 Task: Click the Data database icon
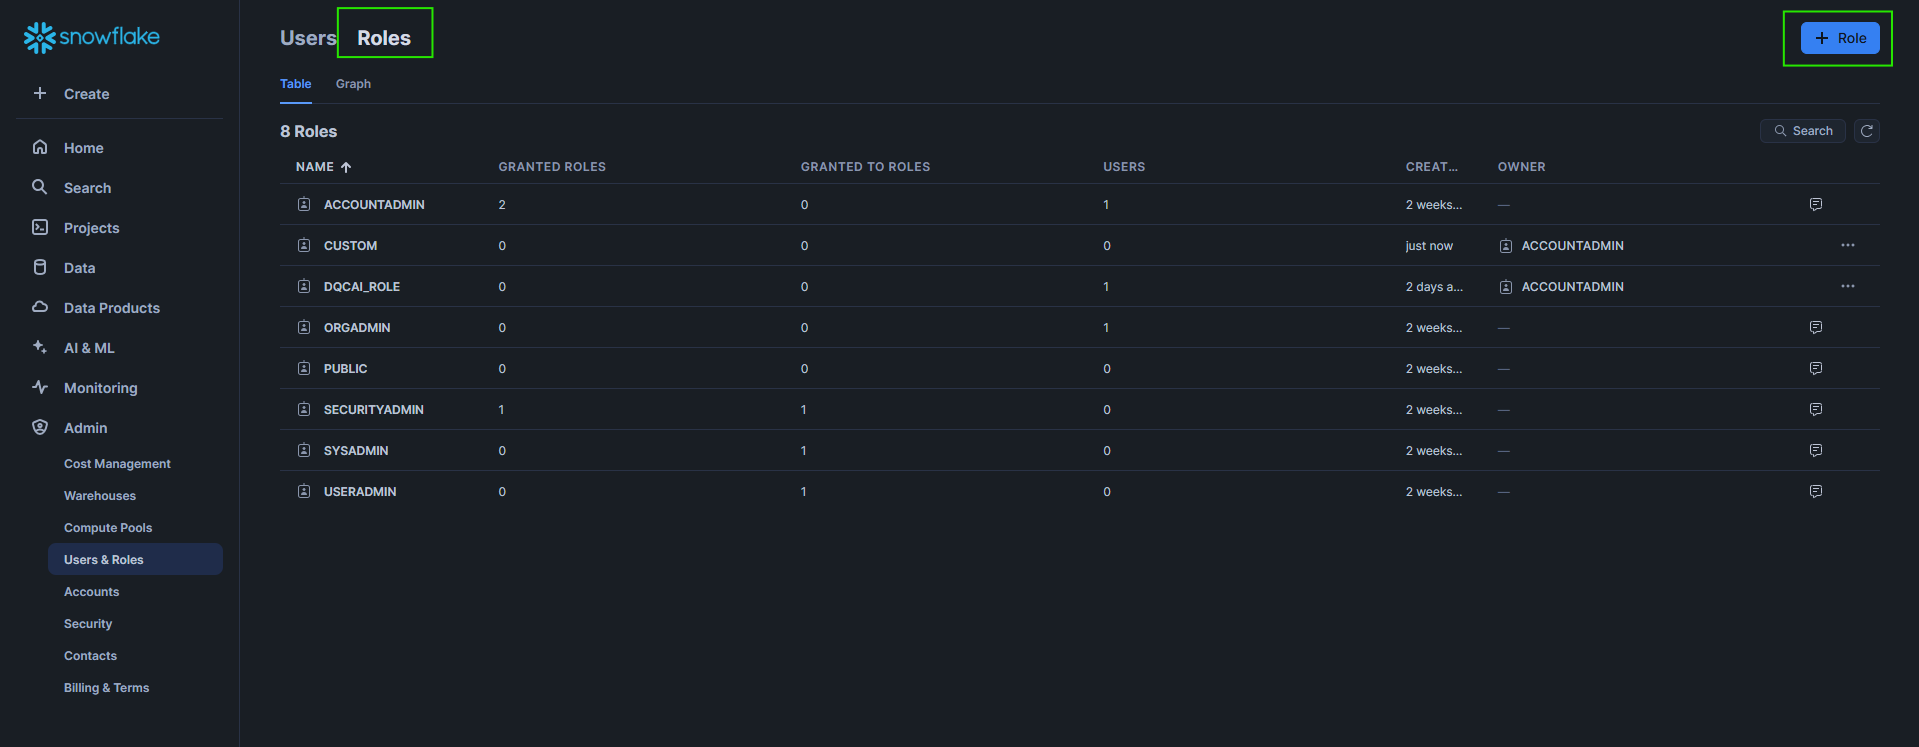pos(40,268)
